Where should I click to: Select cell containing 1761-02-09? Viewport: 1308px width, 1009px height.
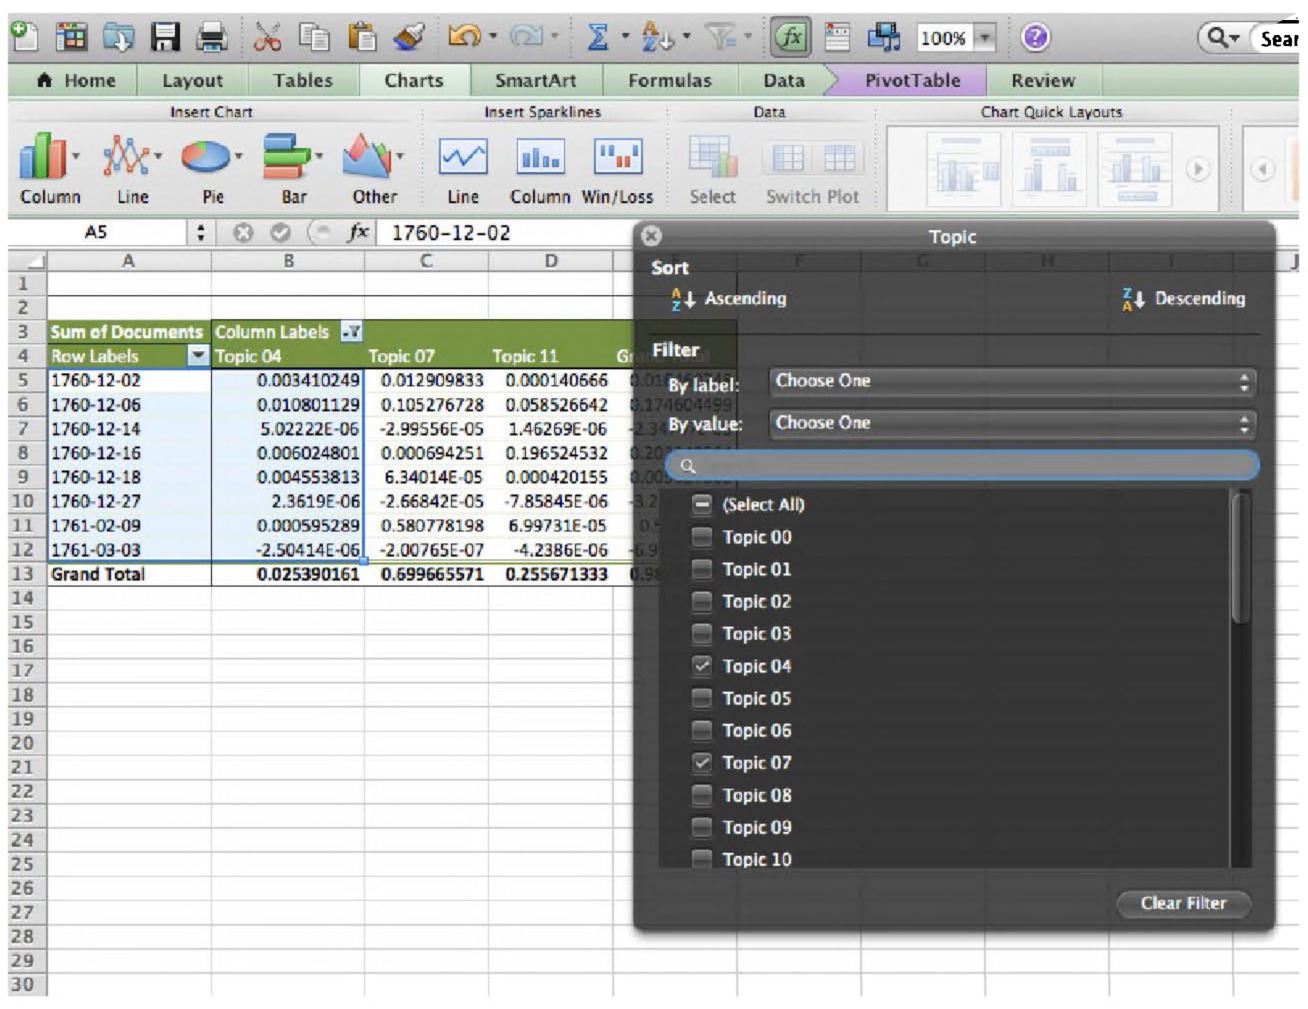coord(129,525)
